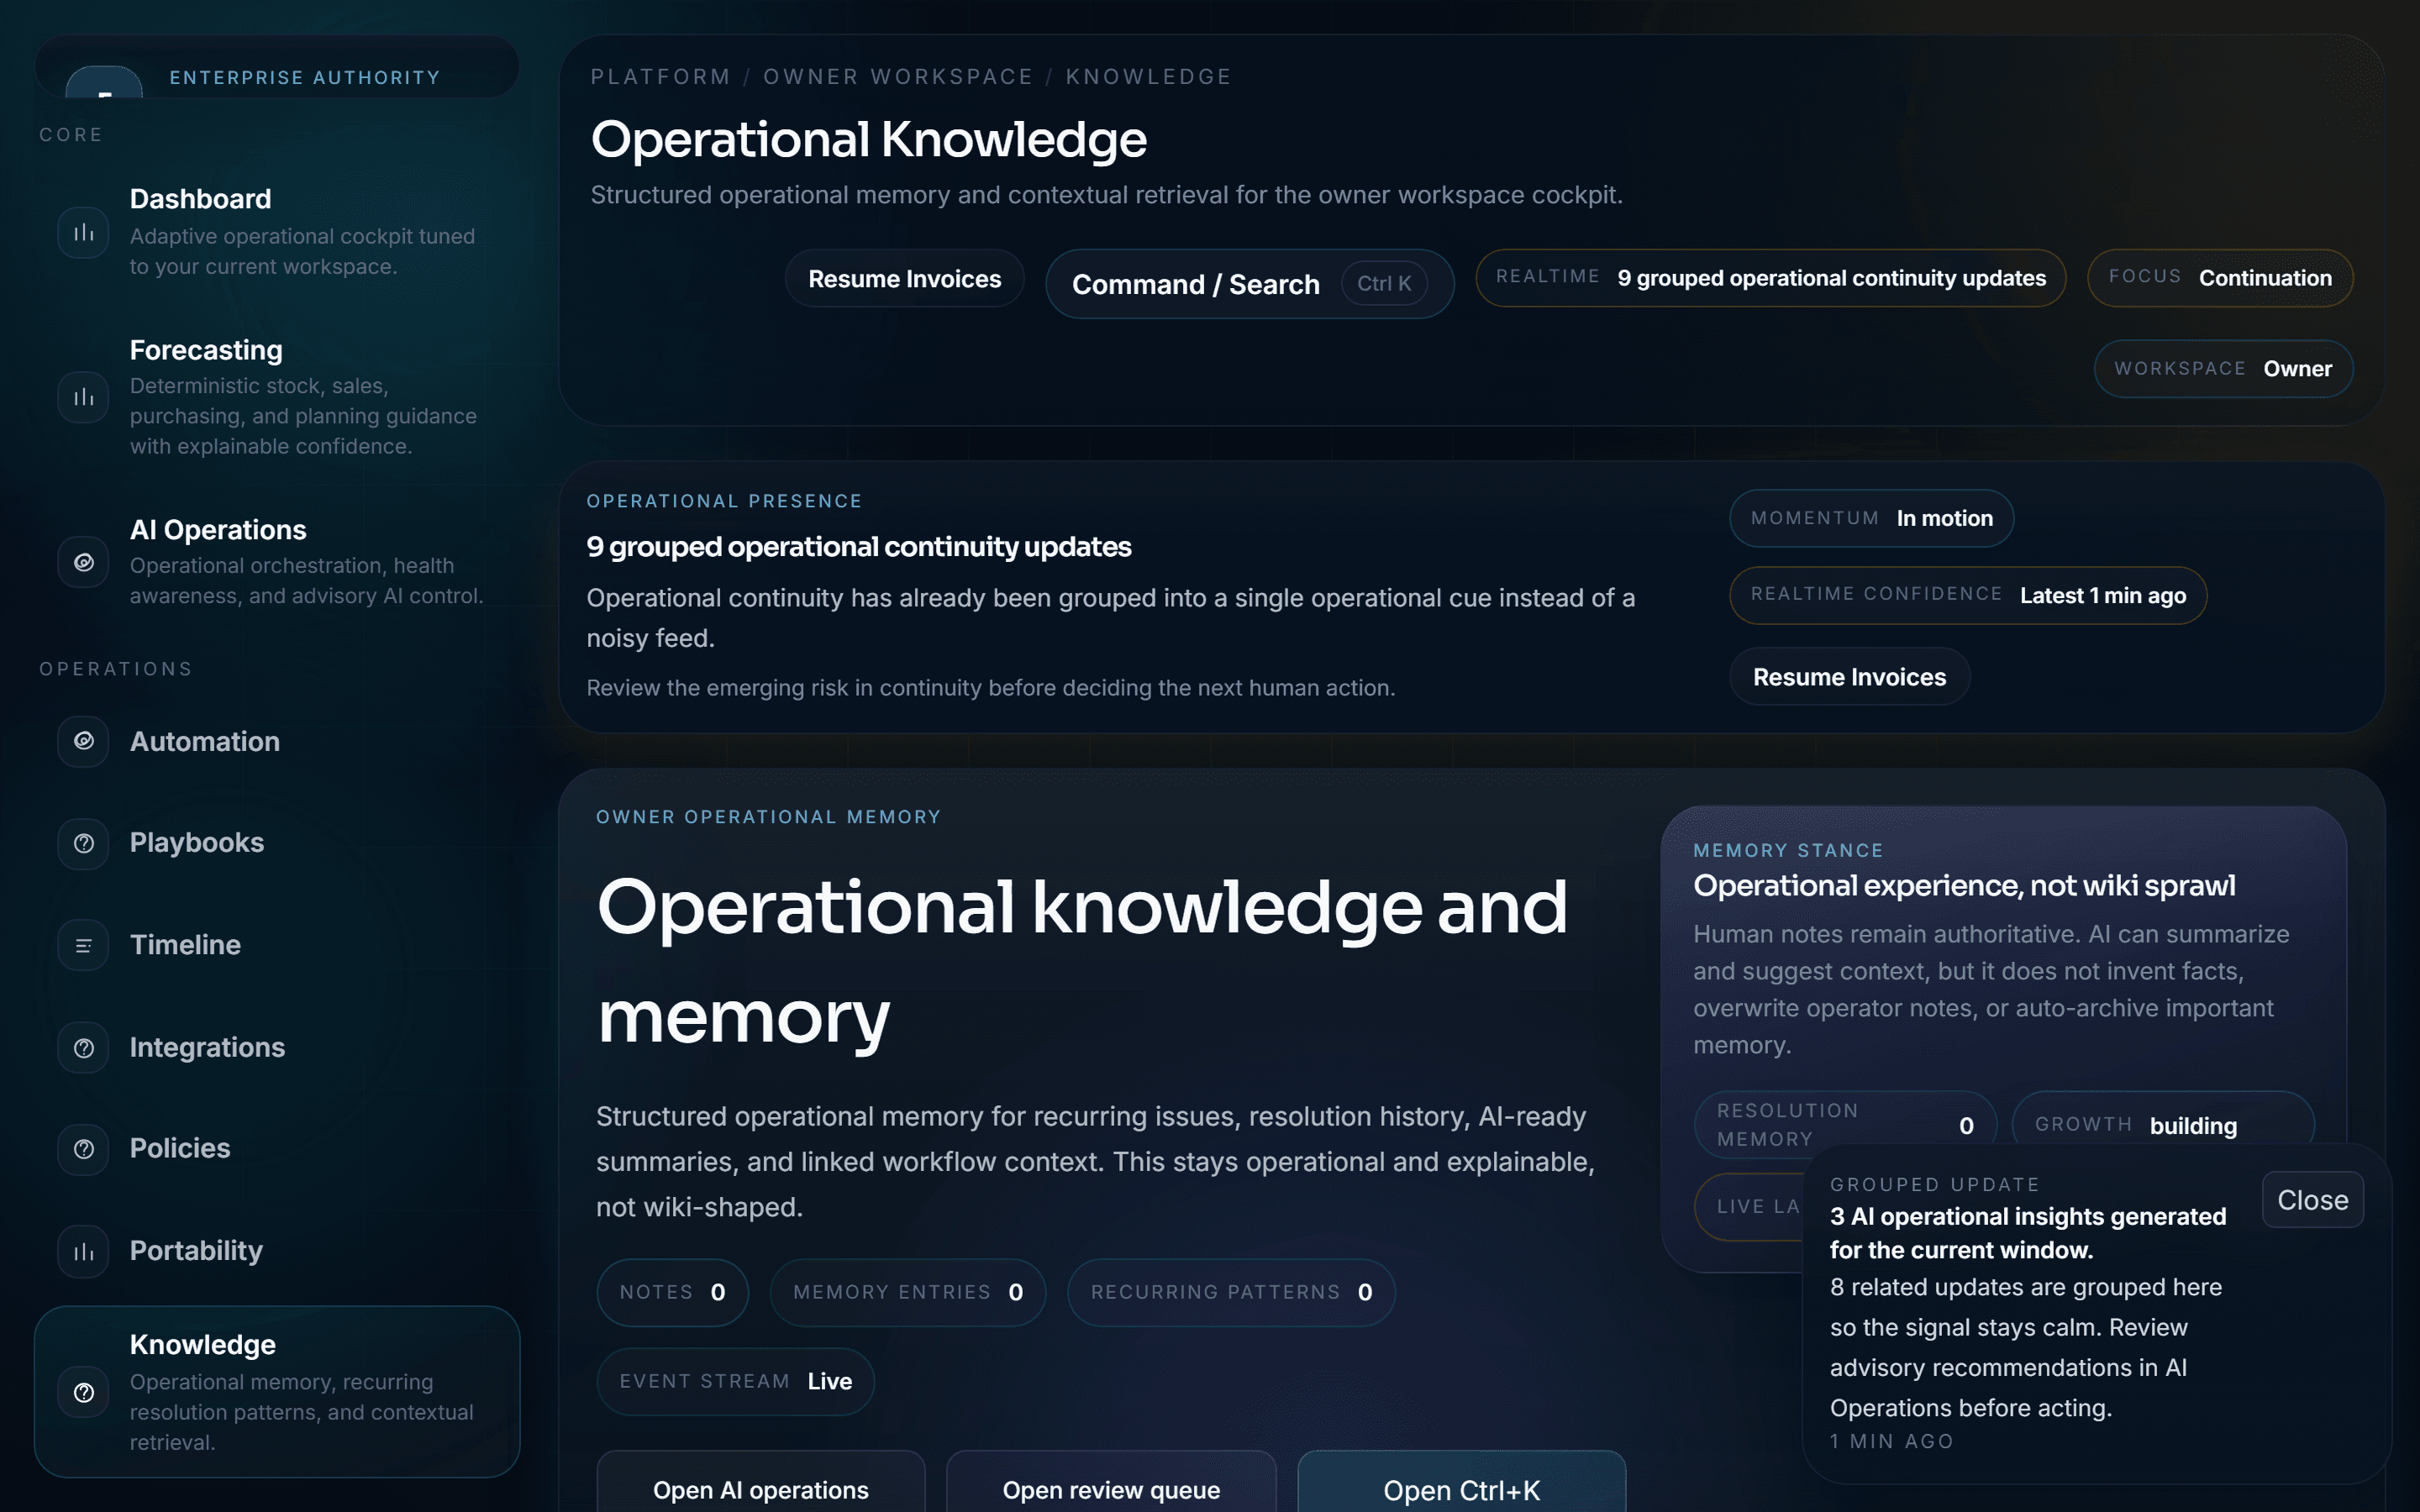The height and width of the screenshot is (1512, 2420).
Task: Click the AI Operations spiral icon
Action: point(83,562)
